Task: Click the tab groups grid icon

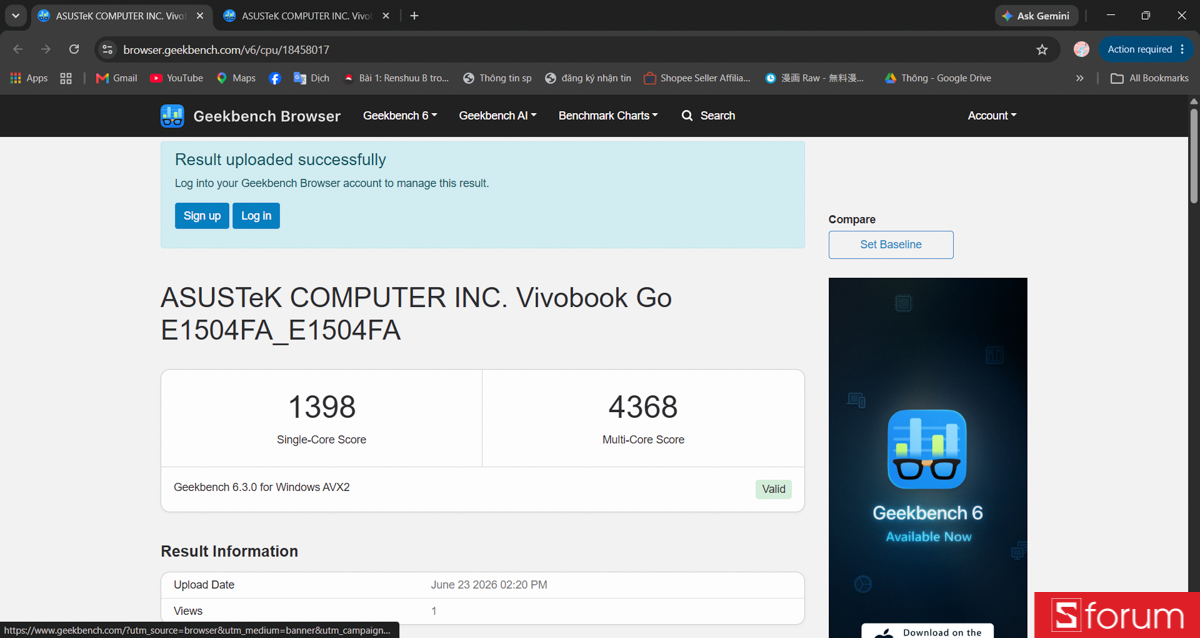Action: [x=66, y=78]
